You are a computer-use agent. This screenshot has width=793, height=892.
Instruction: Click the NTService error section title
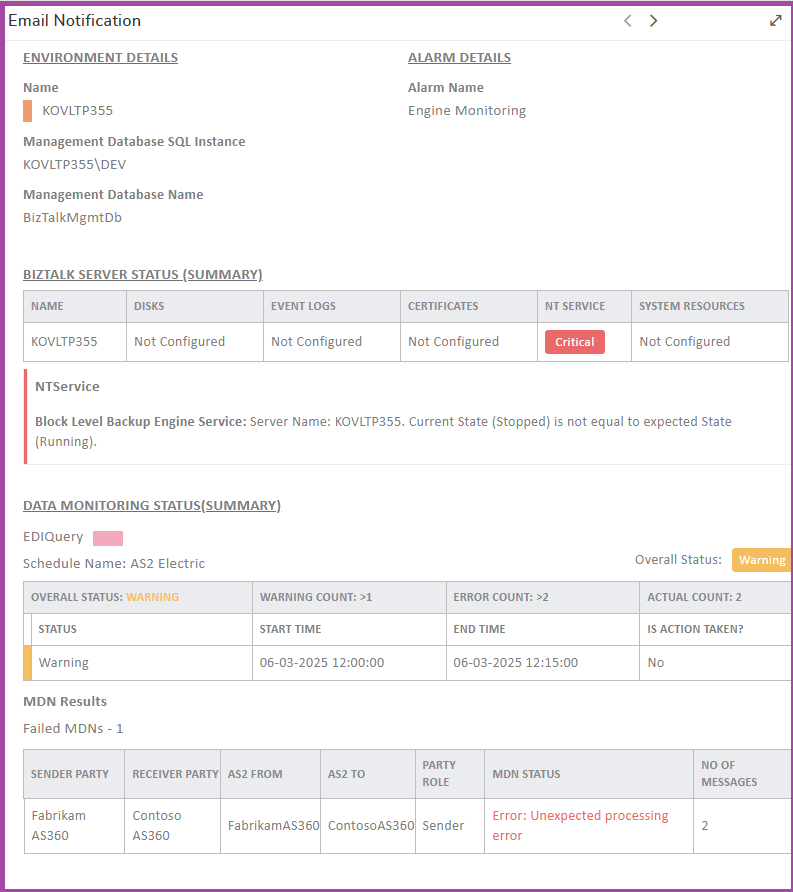click(x=67, y=386)
